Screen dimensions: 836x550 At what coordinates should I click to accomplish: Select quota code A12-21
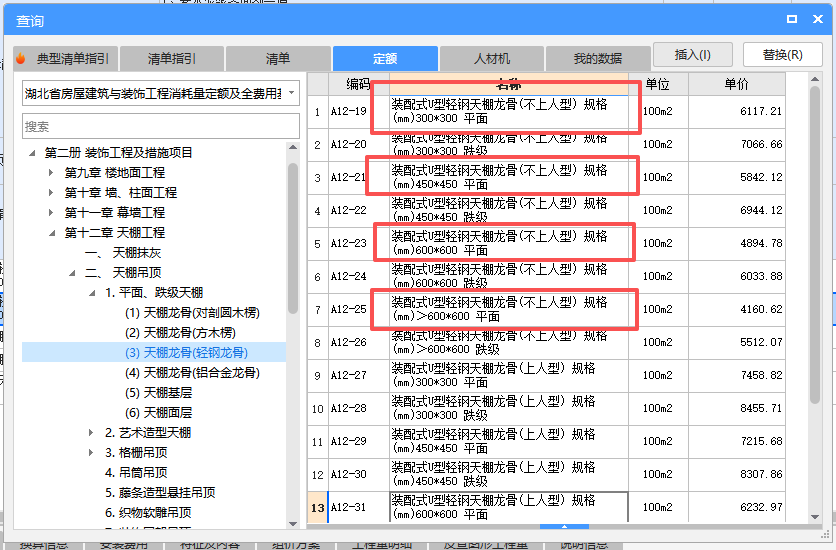(x=349, y=177)
